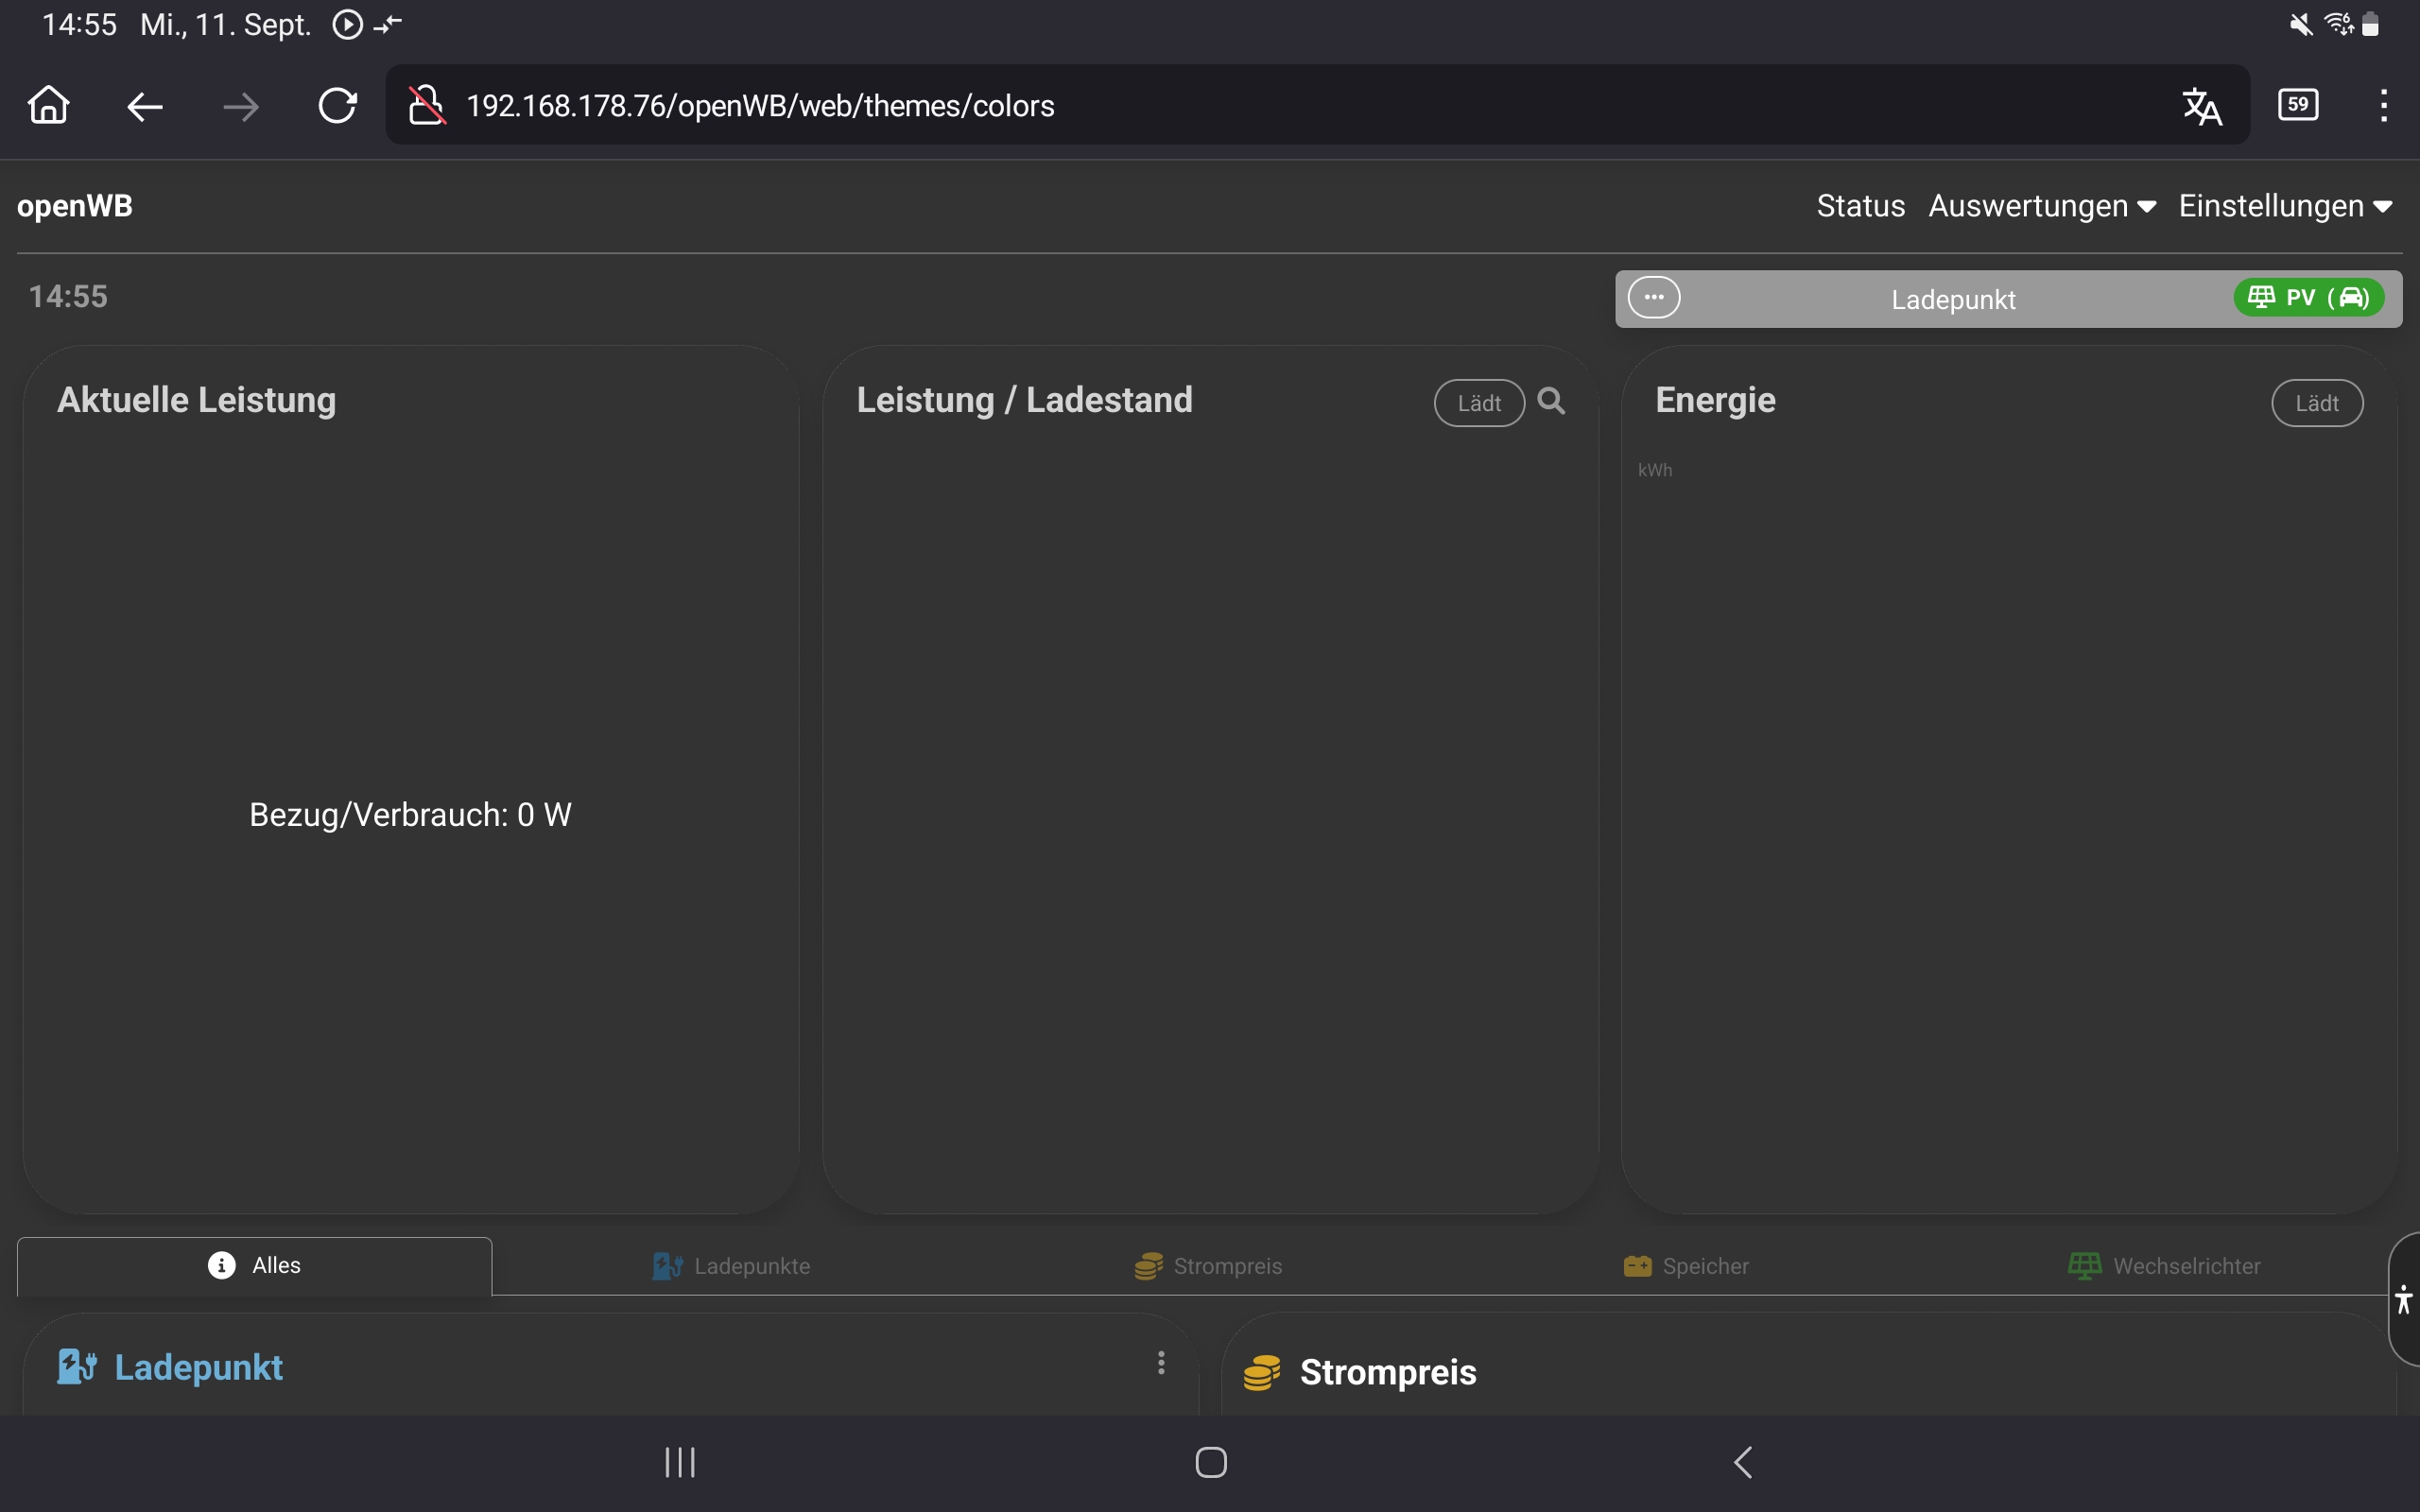Open the tab switcher showing 59

pos(2298,105)
